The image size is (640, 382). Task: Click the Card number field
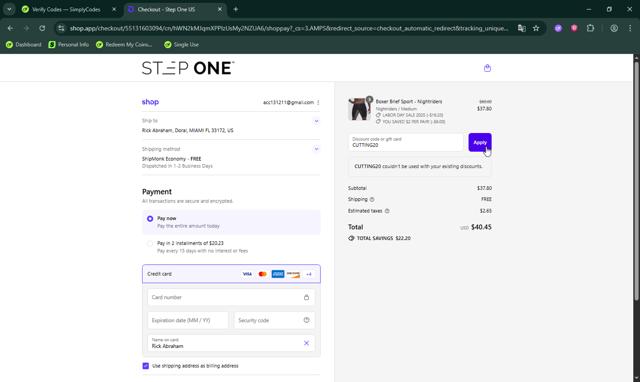click(x=231, y=298)
